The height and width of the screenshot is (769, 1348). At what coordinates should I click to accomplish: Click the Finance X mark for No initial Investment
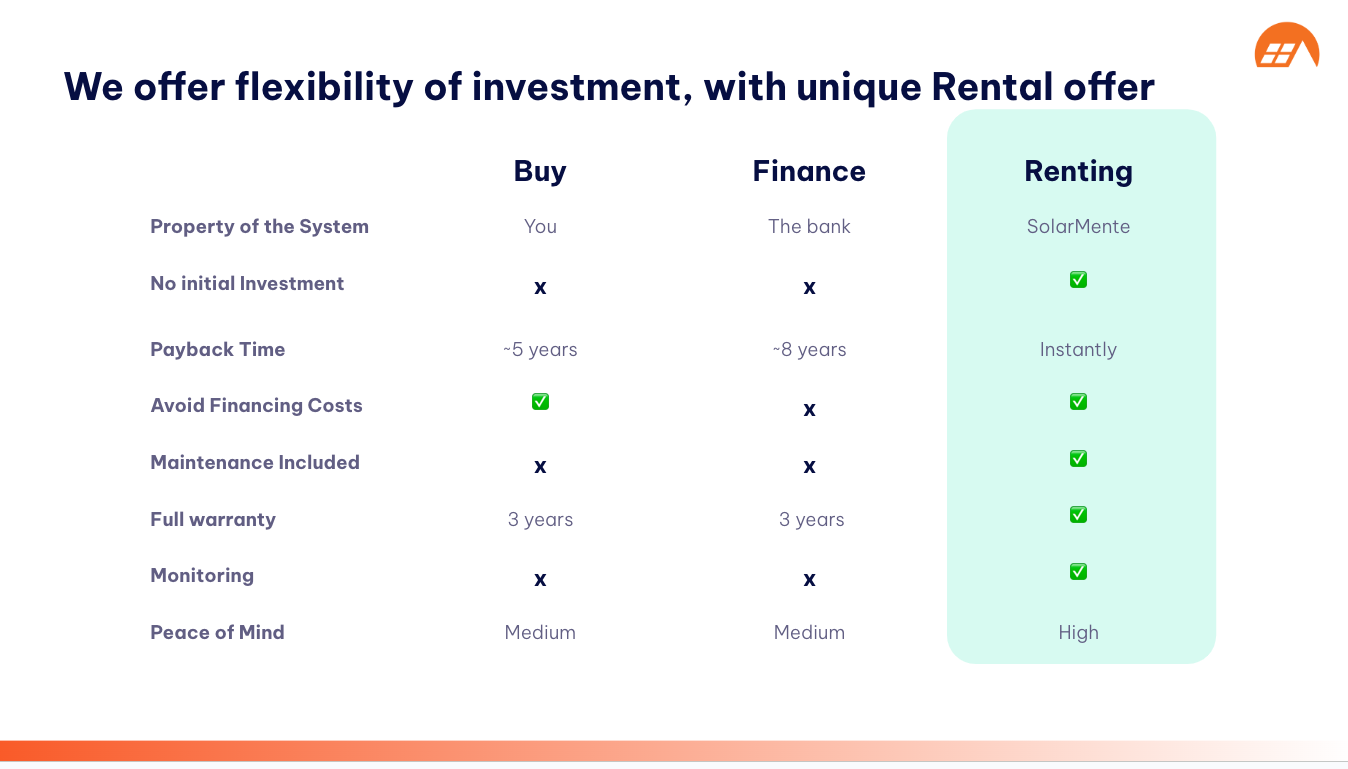(x=809, y=288)
